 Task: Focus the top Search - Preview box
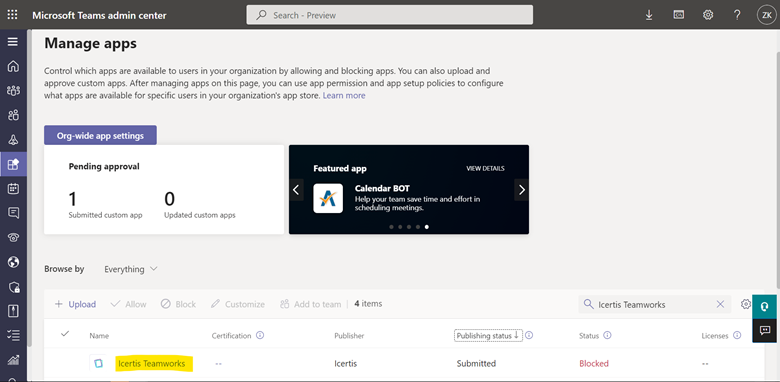[x=390, y=15]
